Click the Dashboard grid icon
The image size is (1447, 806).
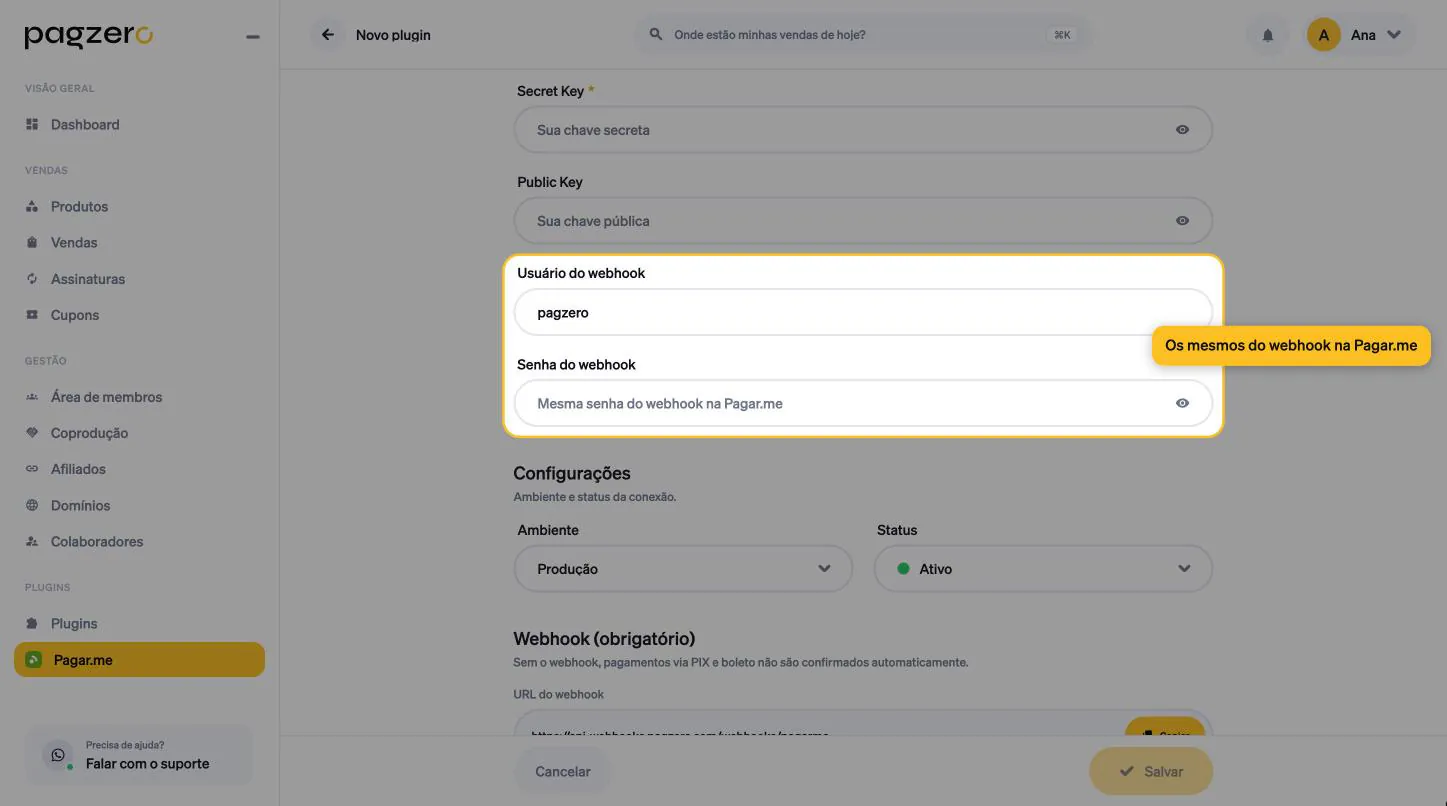[32, 125]
